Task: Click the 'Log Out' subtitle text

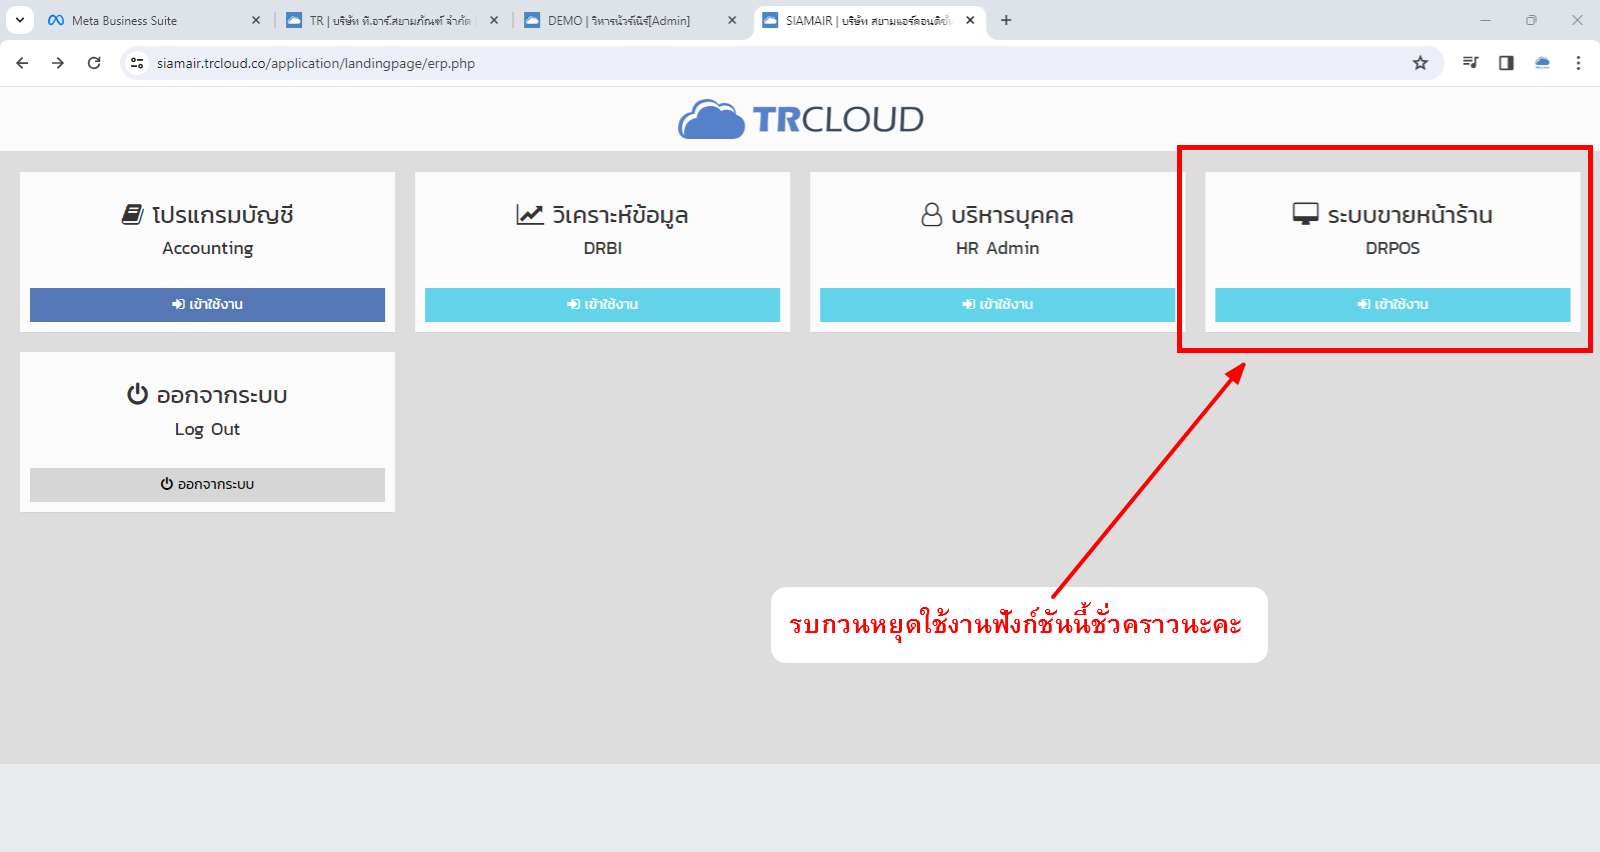Action: click(x=207, y=429)
